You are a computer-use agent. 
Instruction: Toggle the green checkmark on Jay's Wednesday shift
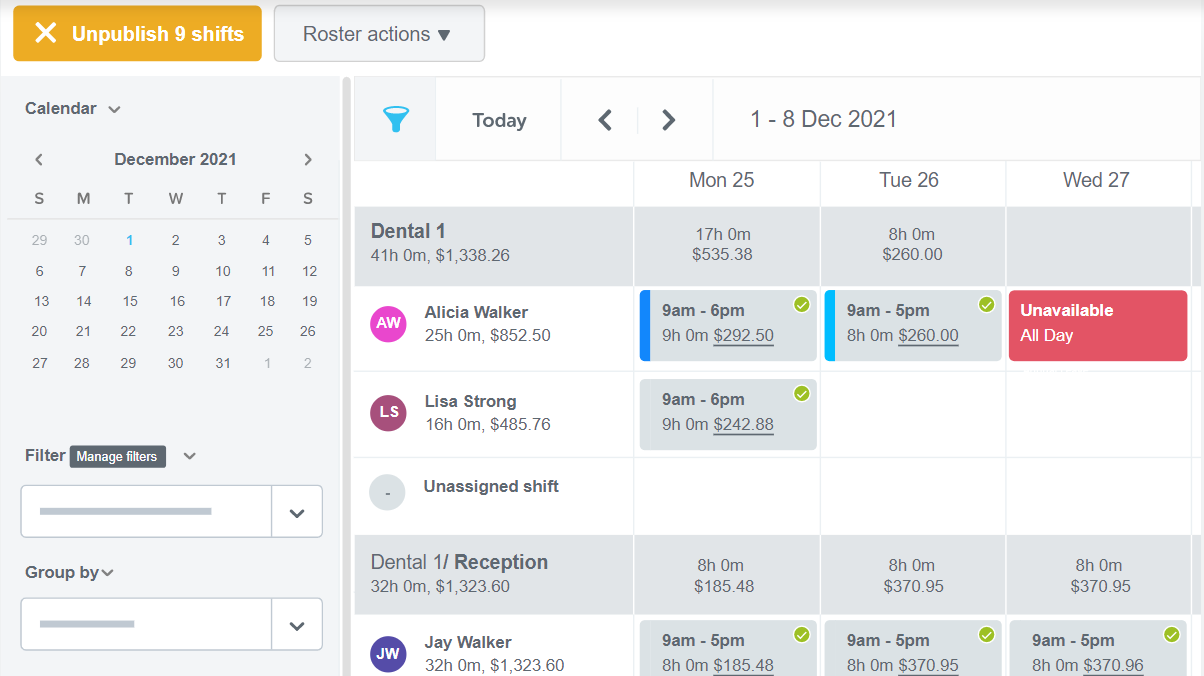(x=1171, y=634)
